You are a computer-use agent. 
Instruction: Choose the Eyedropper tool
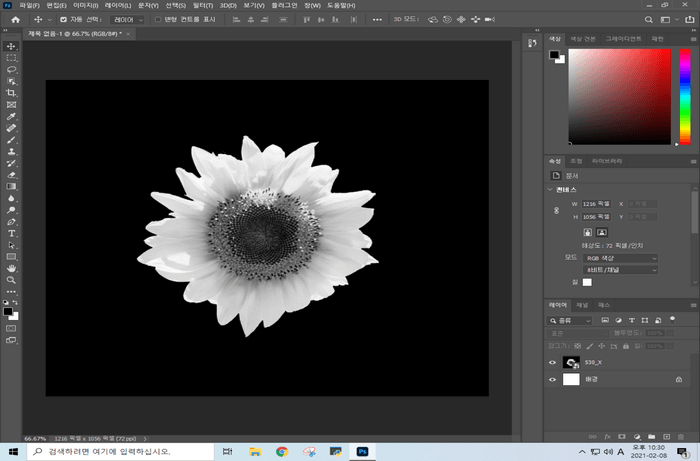pyautogui.click(x=12, y=116)
